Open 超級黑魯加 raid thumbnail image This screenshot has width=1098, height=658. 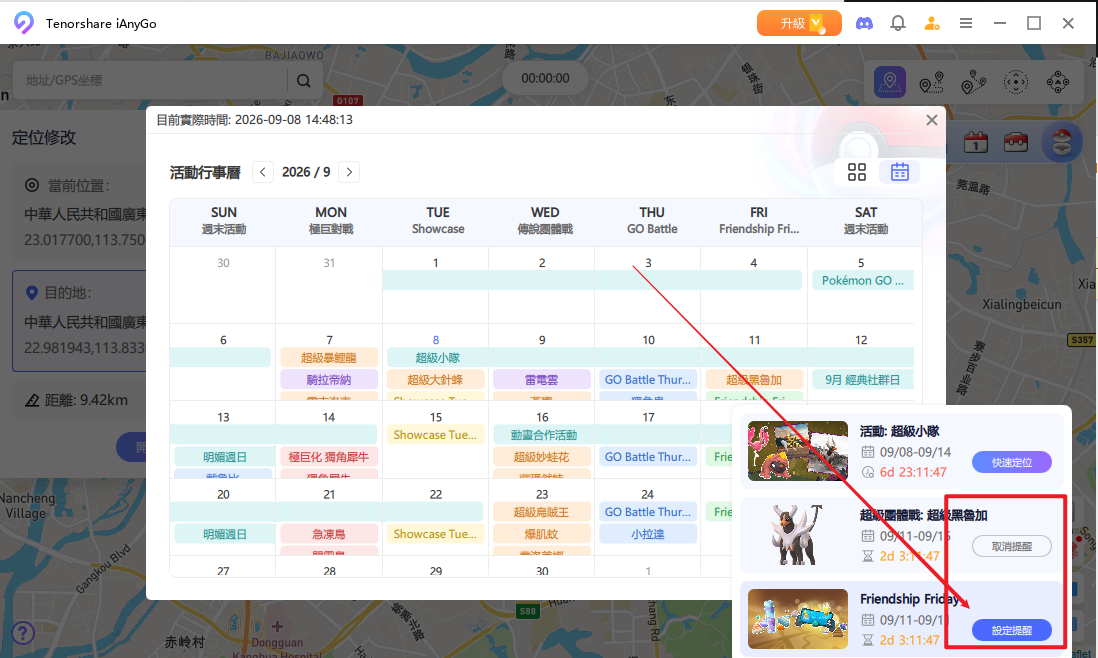798,535
